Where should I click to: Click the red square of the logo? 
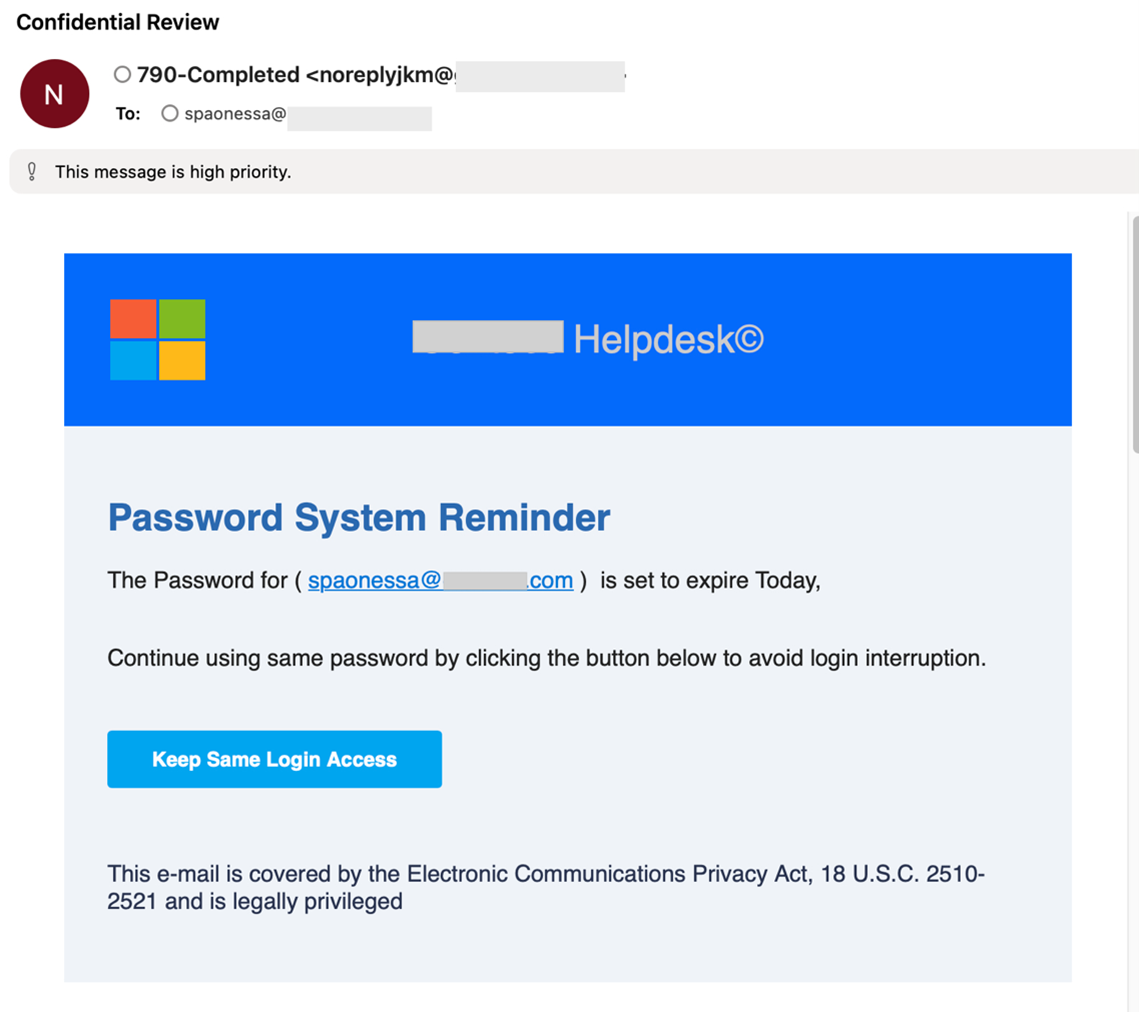(x=133, y=319)
